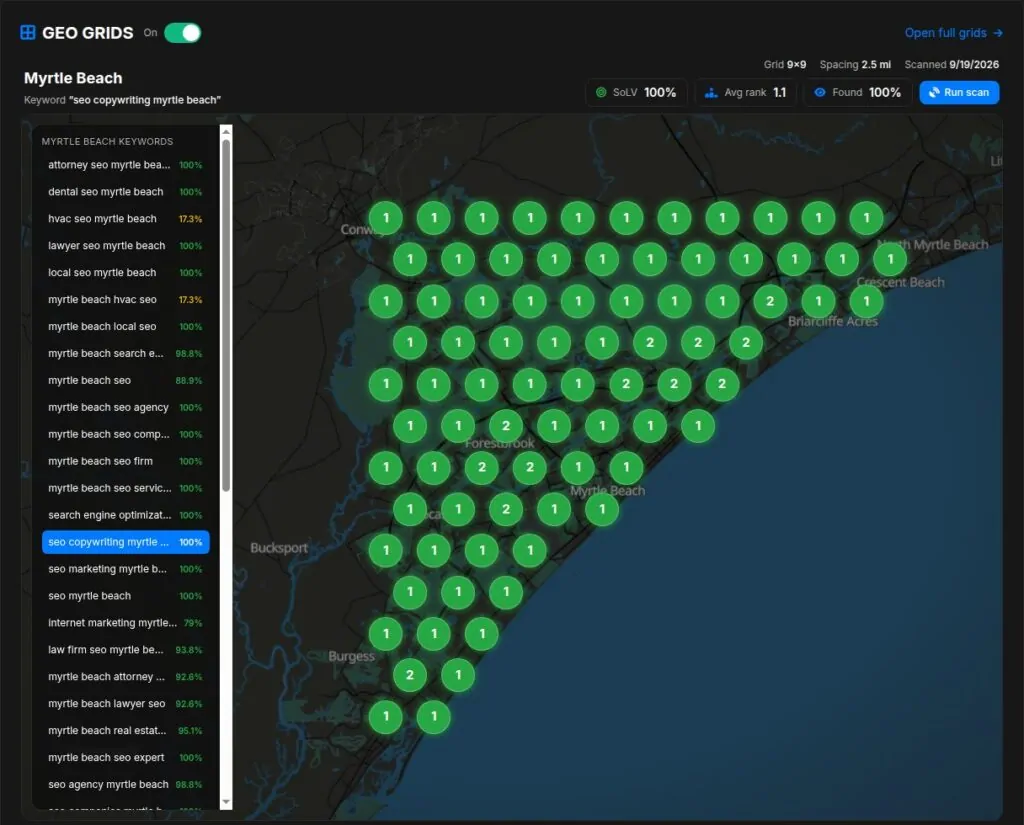The image size is (1024, 825).
Task: Click the arrow icon beside Open full grids
Action: (x=998, y=33)
